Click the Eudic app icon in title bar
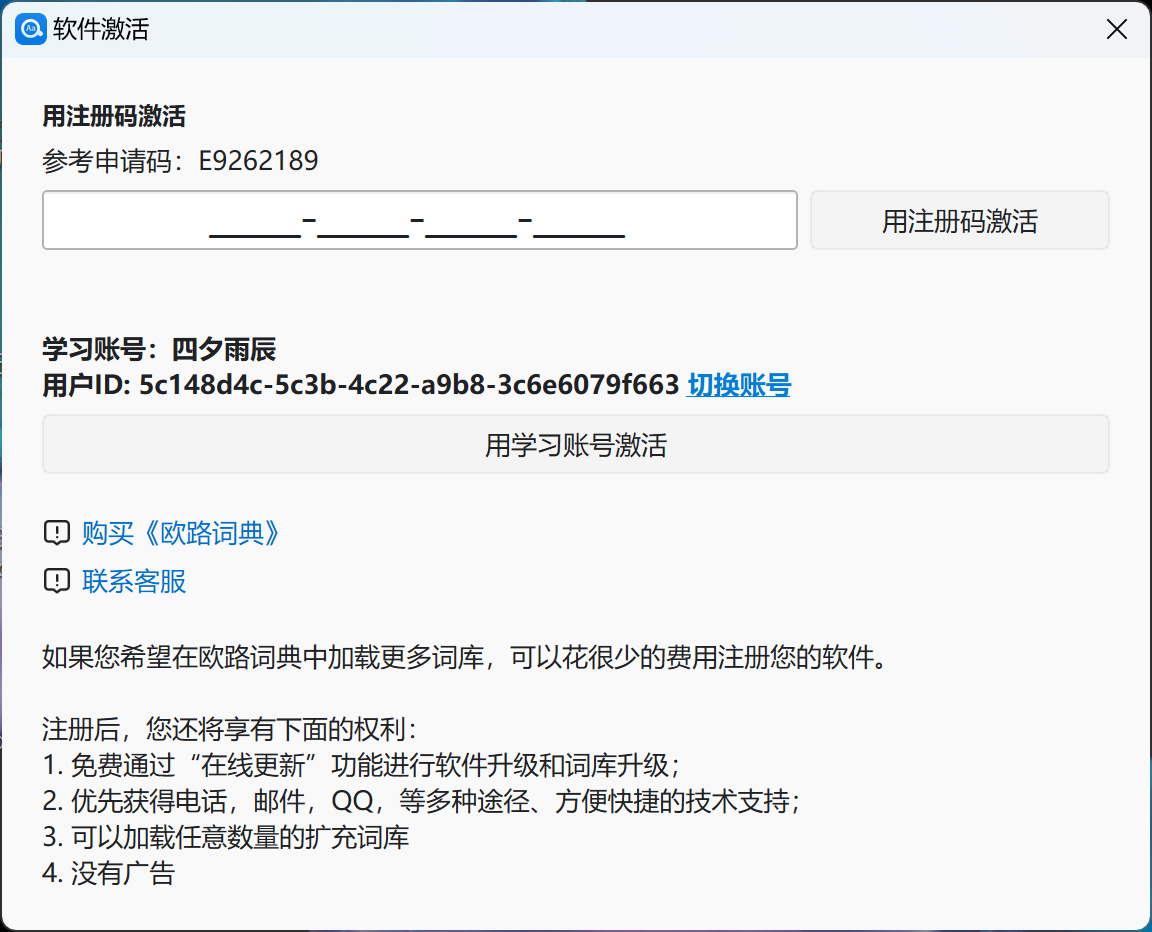Image resolution: width=1152 pixels, height=932 pixels. pos(31,29)
